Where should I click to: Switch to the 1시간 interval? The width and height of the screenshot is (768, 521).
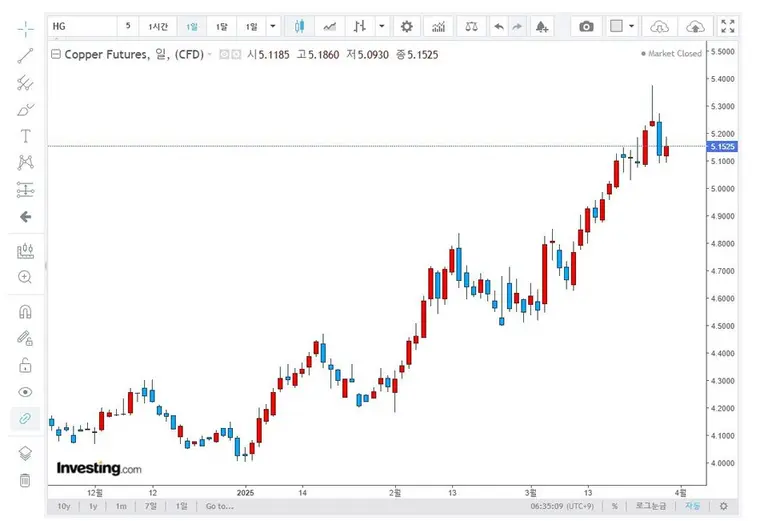pyautogui.click(x=158, y=27)
